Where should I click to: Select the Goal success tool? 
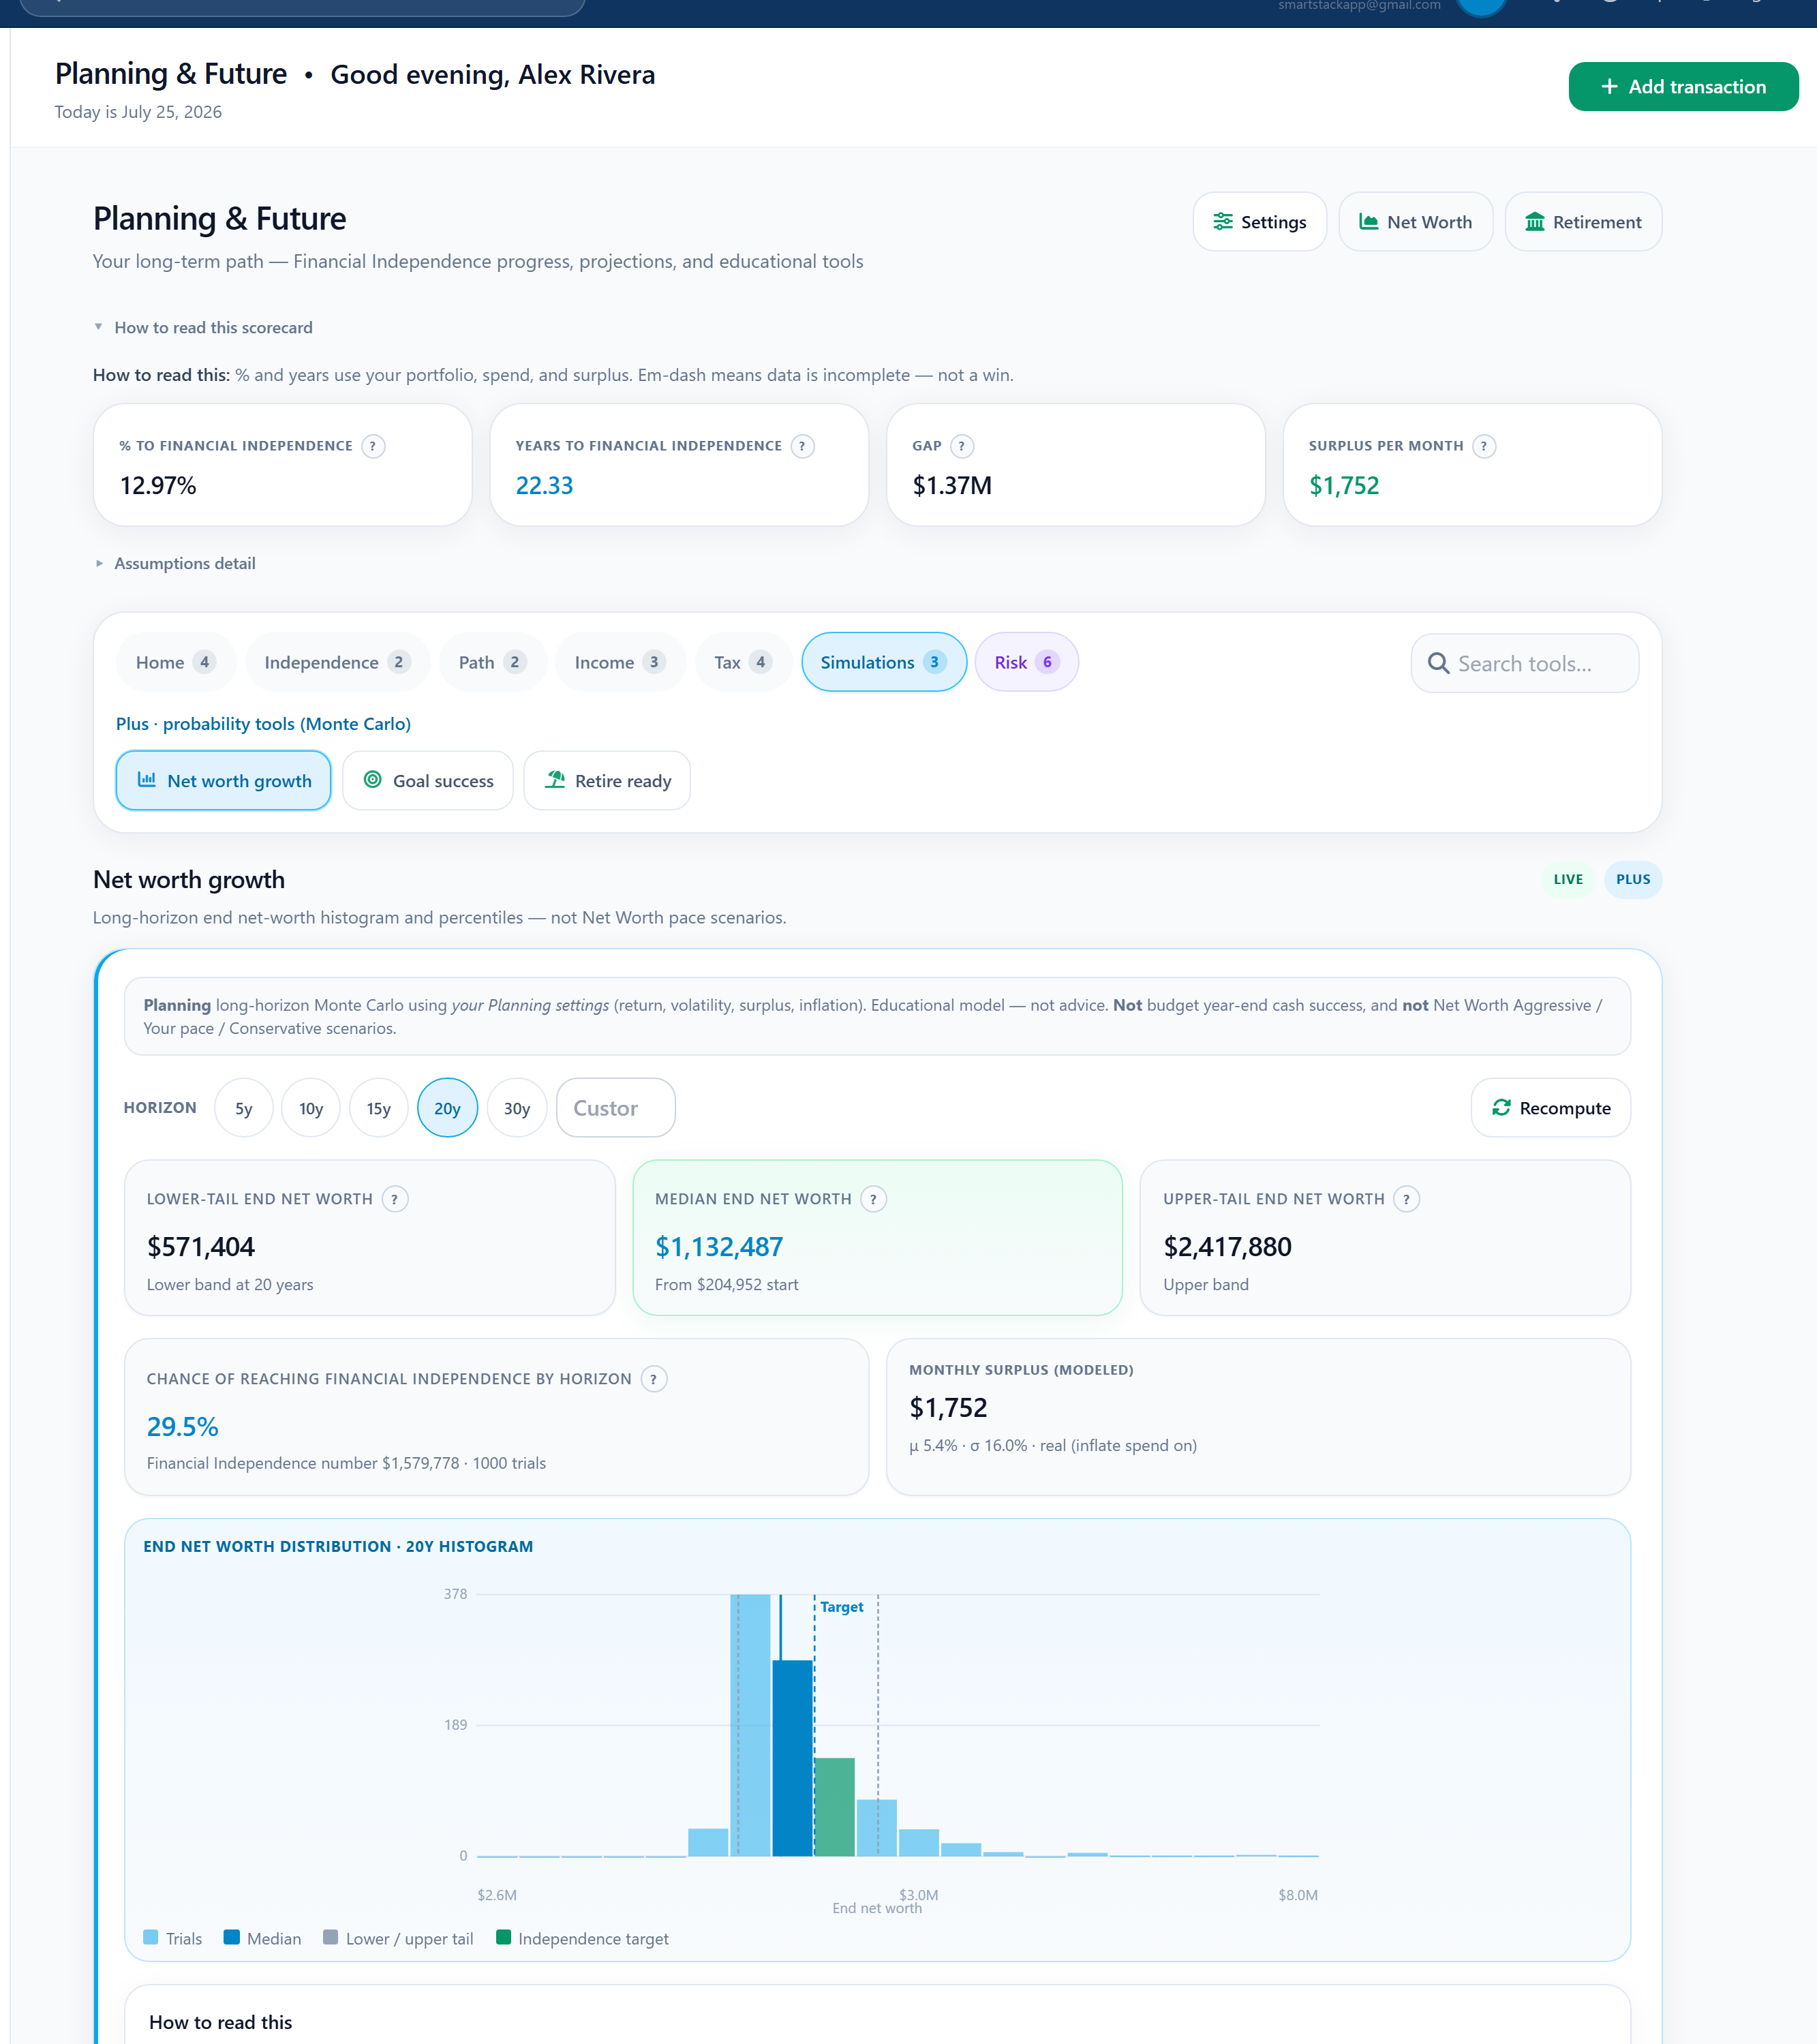pyautogui.click(x=428, y=780)
